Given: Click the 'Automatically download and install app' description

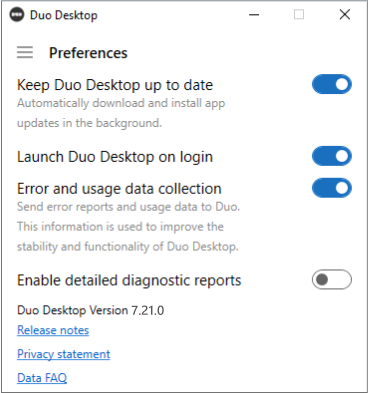Looking at the screenshot, I should pos(121,113).
